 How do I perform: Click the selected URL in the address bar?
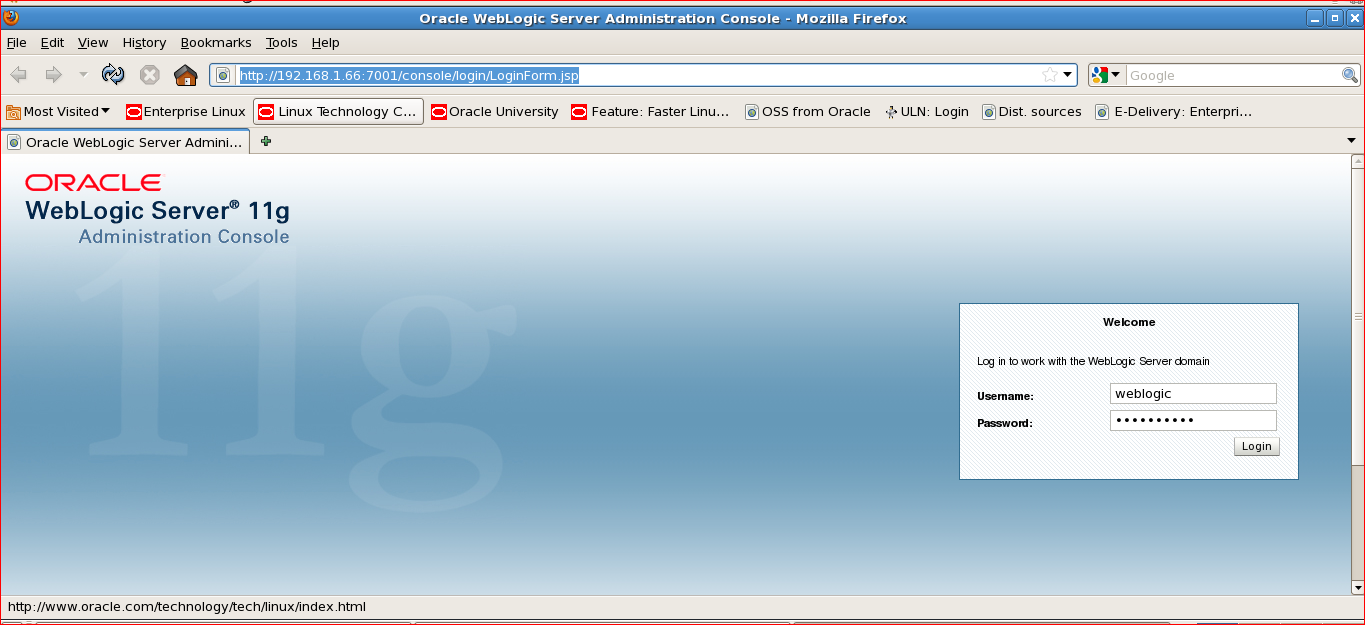[x=409, y=75]
